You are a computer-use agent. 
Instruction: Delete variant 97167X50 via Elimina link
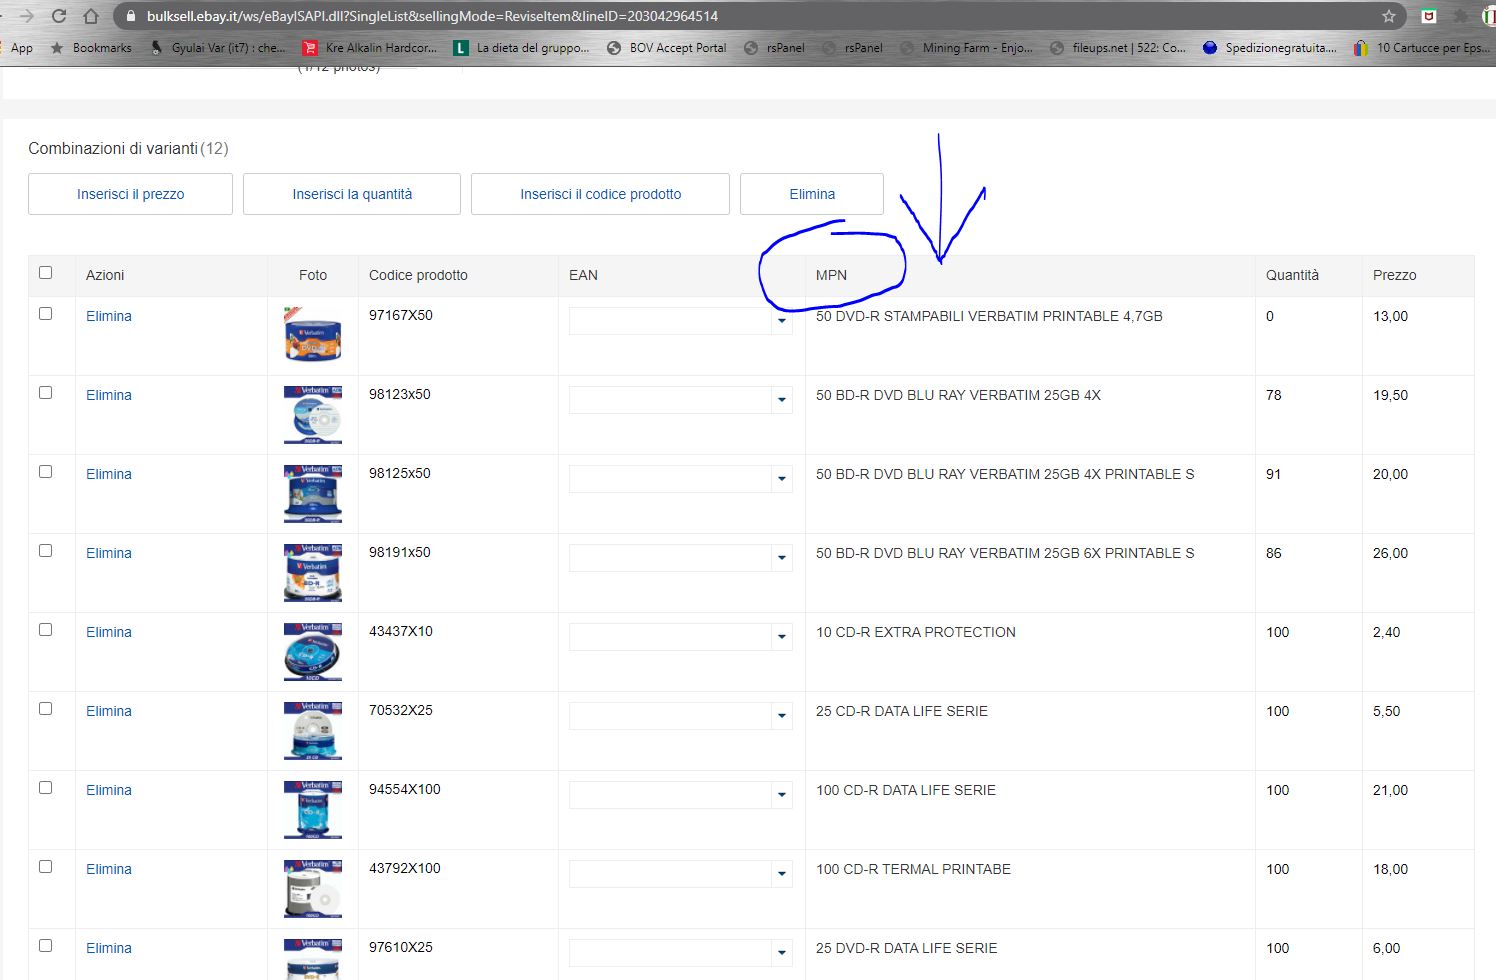click(109, 316)
